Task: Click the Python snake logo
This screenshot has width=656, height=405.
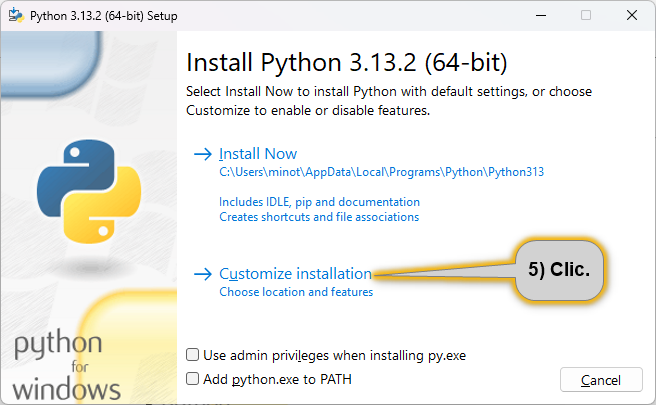Action: tap(89, 191)
